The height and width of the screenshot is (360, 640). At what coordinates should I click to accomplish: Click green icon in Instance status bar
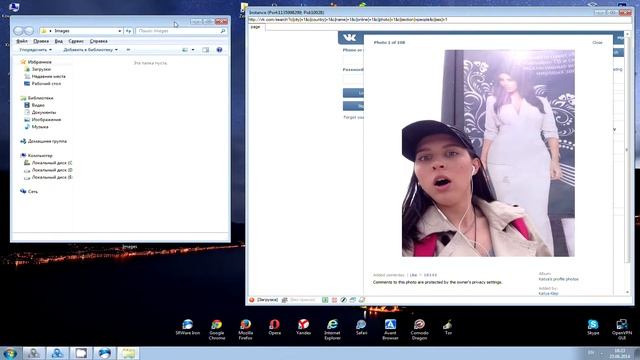point(325,300)
